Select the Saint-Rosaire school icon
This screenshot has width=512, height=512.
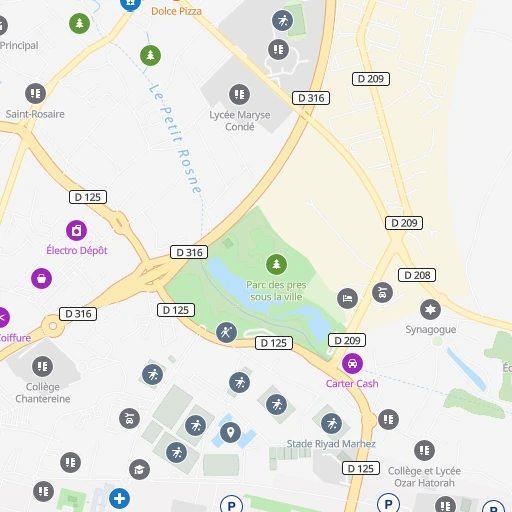coord(35,93)
